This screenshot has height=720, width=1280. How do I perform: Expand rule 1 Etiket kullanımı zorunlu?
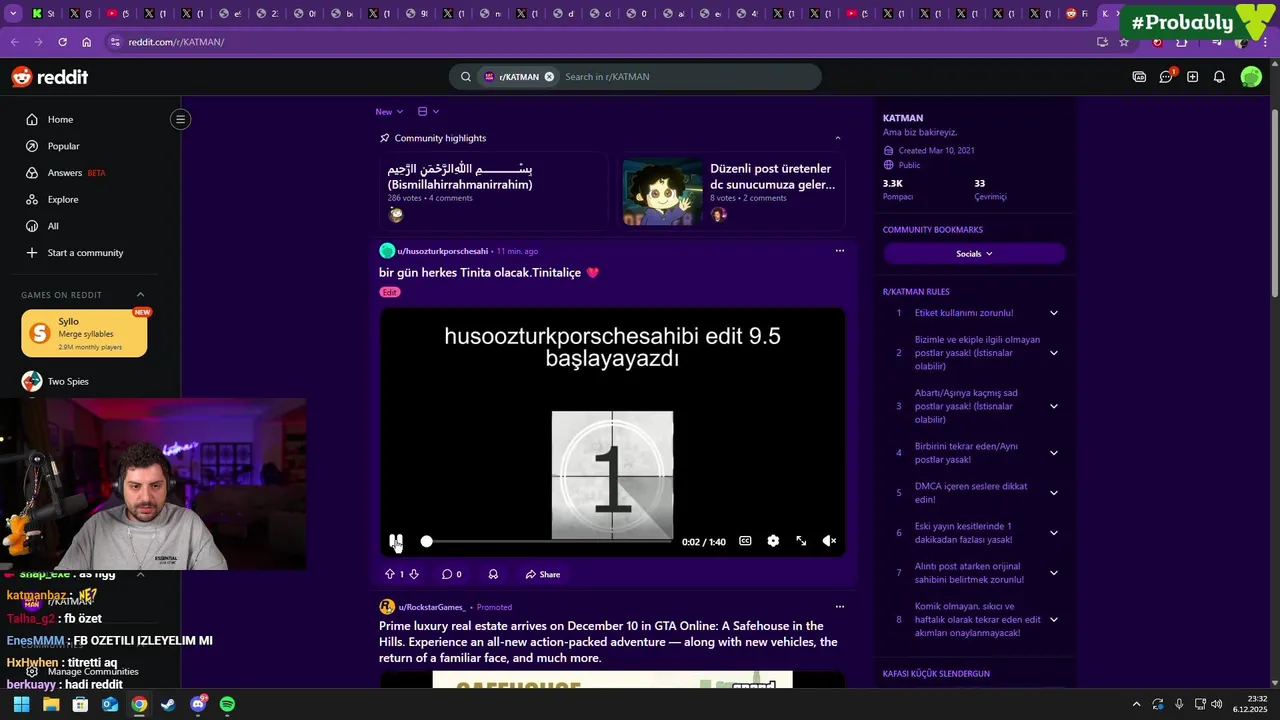[x=1053, y=313]
